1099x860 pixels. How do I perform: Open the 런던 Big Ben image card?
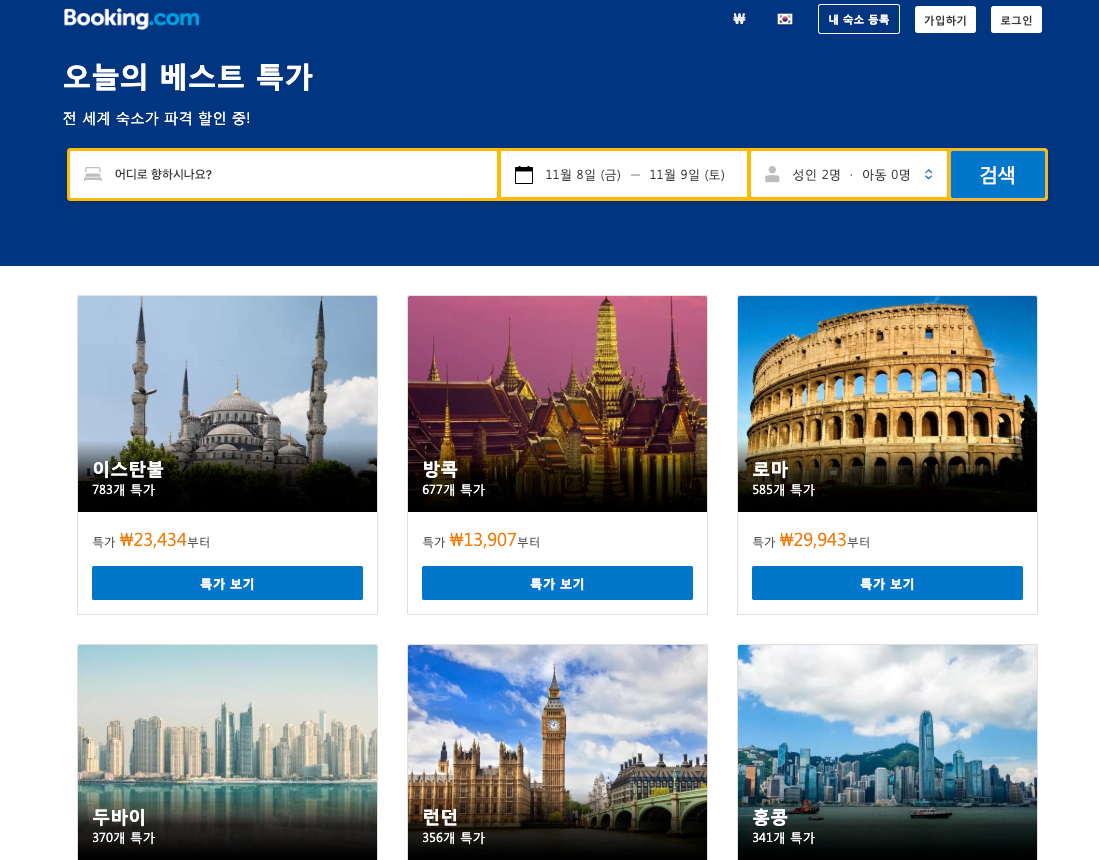(557, 752)
